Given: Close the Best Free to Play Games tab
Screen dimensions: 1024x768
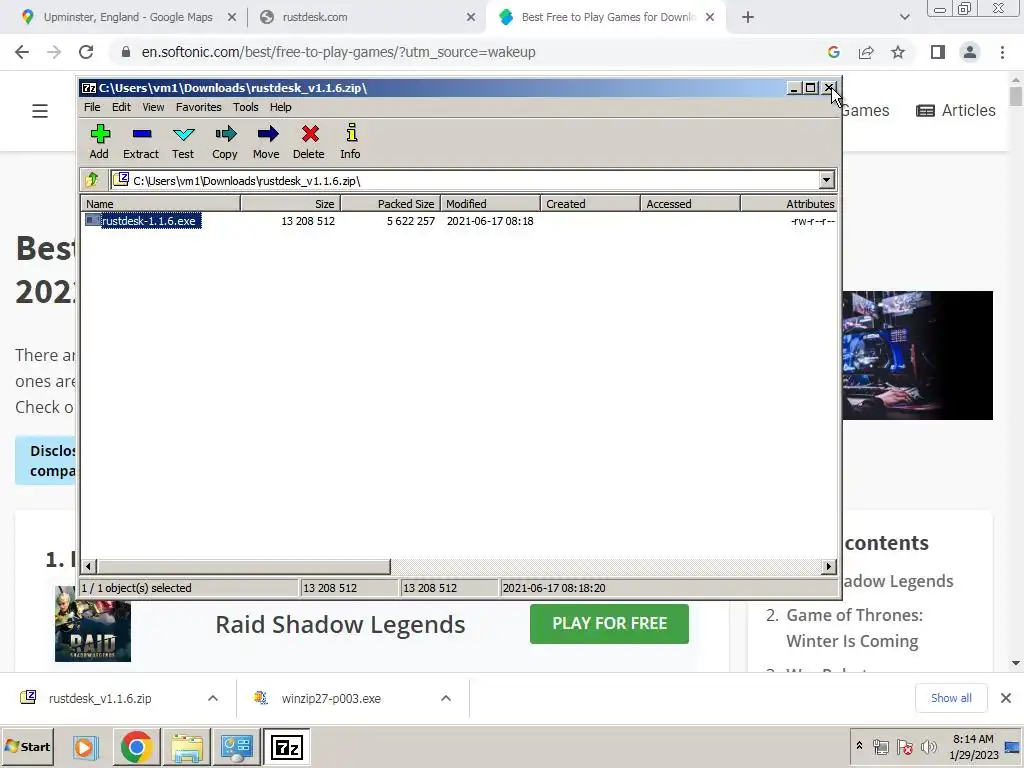Looking at the screenshot, I should tap(710, 18).
